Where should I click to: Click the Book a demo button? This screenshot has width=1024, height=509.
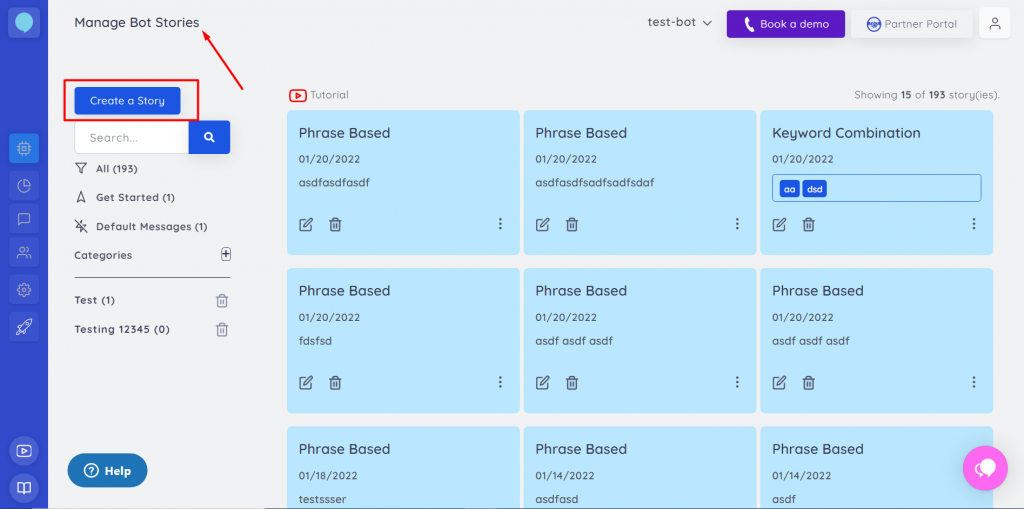(x=785, y=24)
